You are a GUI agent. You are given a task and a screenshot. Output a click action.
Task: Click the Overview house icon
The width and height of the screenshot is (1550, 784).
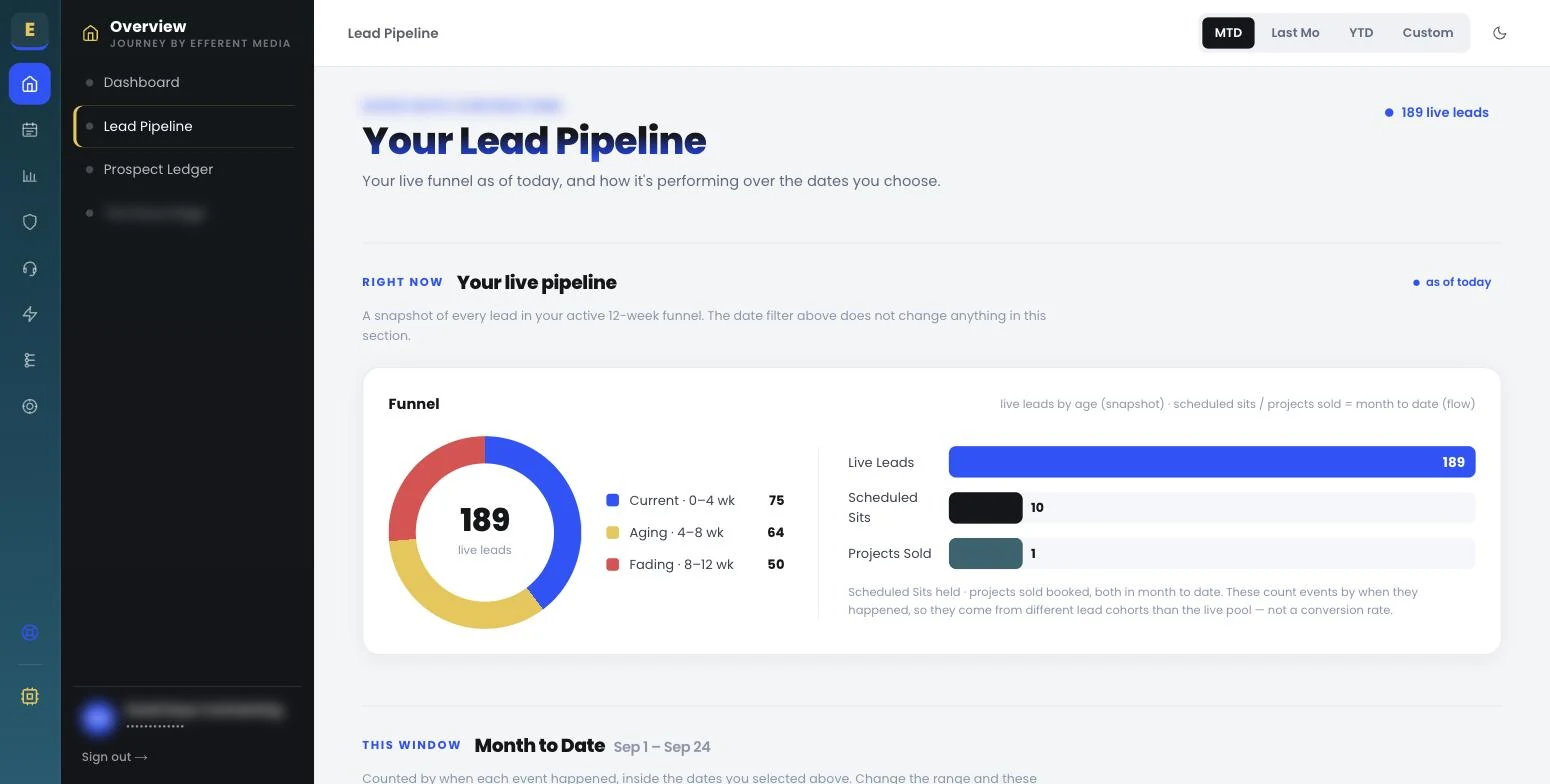point(90,33)
